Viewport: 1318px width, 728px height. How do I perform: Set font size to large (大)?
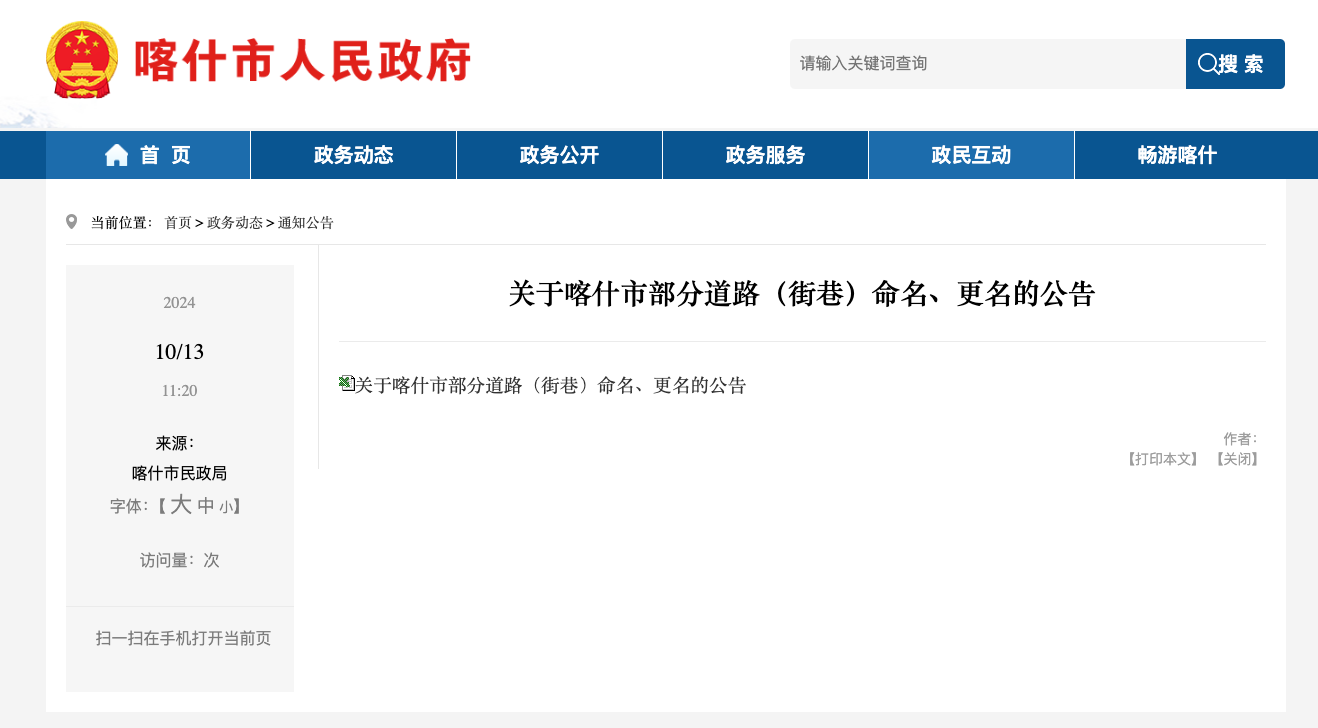click(x=180, y=505)
